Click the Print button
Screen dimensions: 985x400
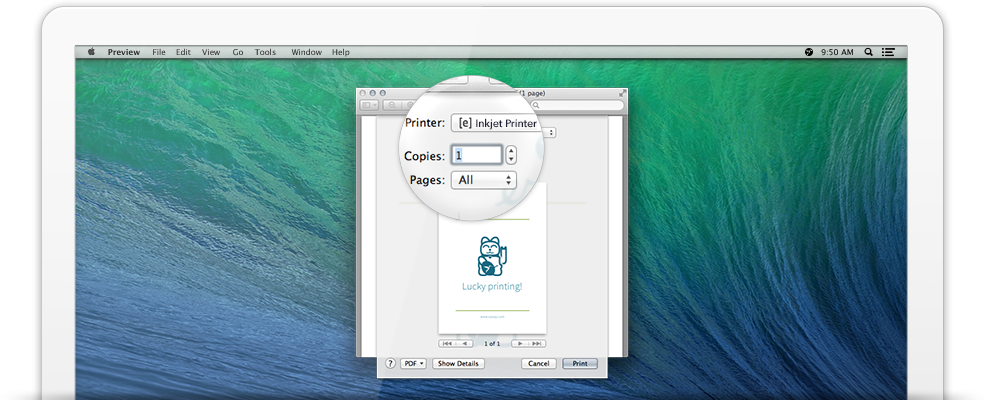(x=580, y=364)
